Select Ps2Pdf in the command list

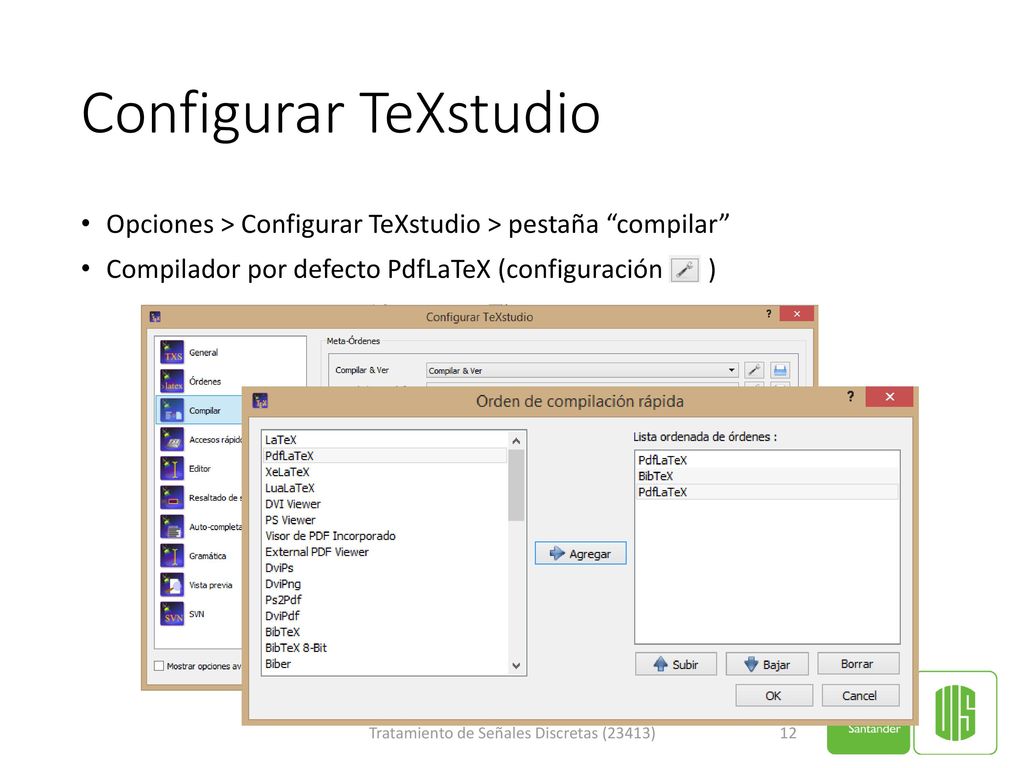pyautogui.click(x=385, y=600)
